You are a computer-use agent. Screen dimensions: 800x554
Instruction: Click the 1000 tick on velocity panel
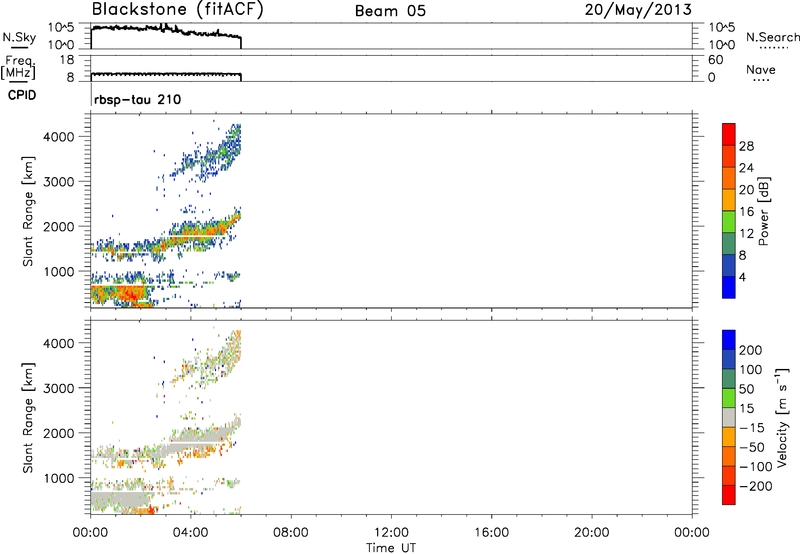[58, 478]
